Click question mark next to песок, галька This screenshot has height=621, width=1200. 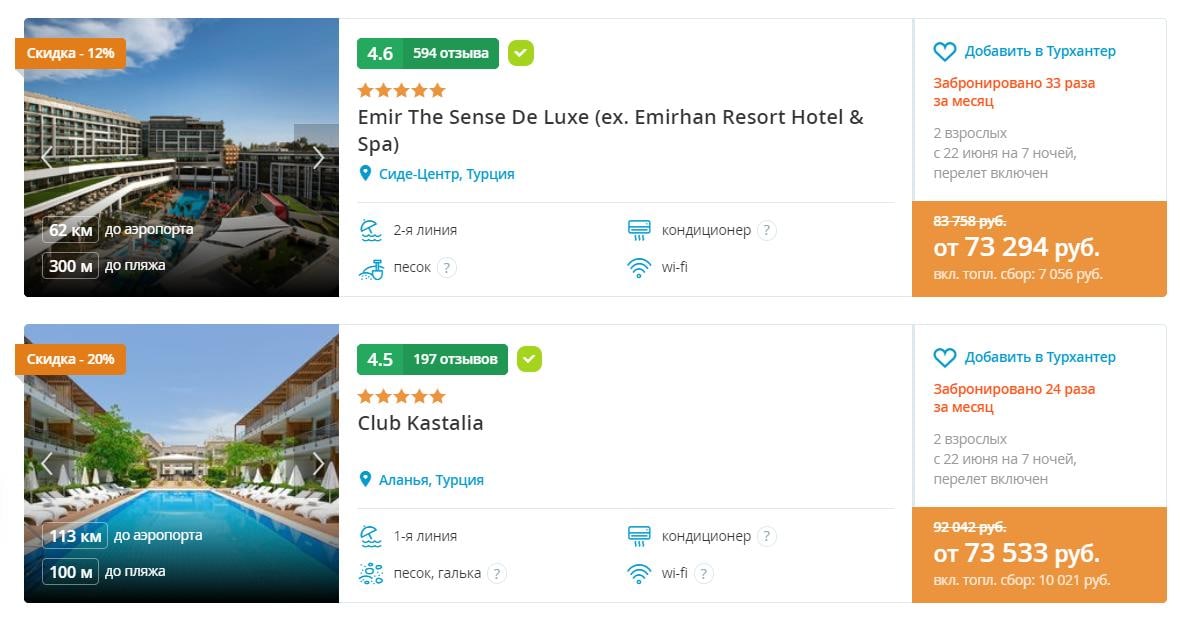(496, 573)
